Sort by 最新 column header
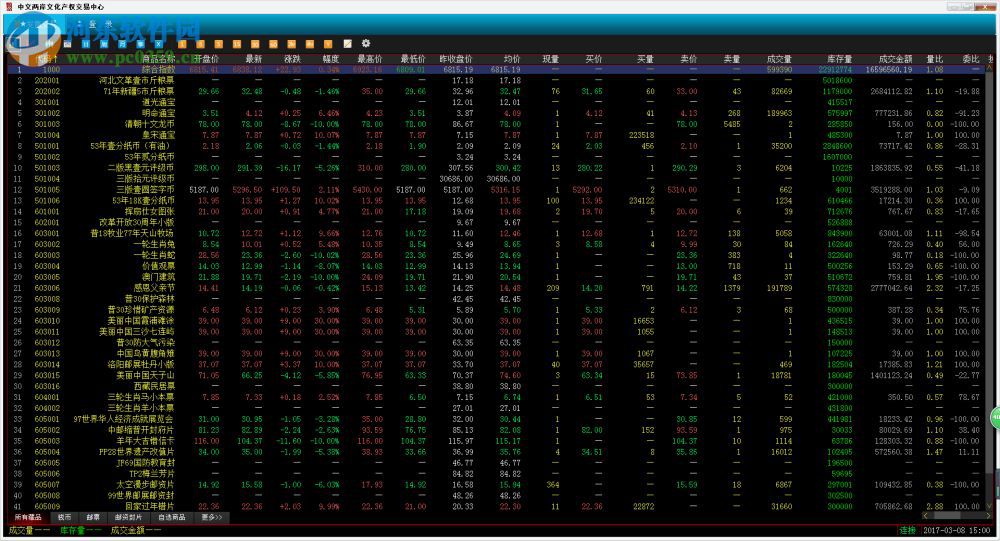This screenshot has height=541, width=1000. (253, 59)
